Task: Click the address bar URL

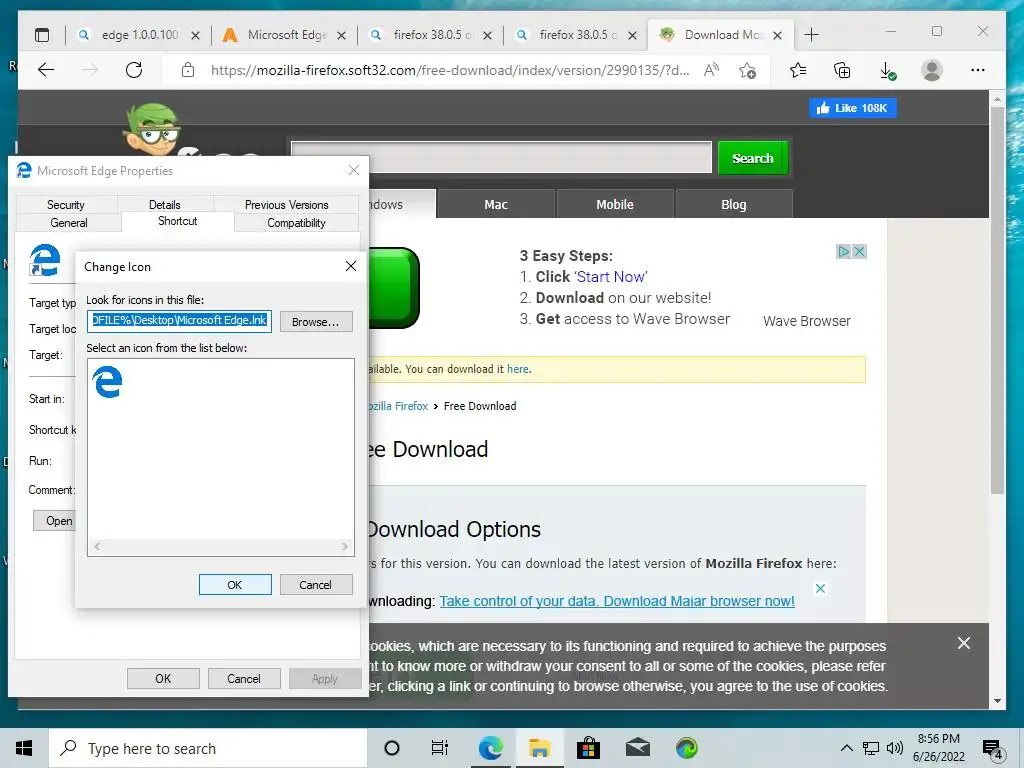Action: [x=449, y=70]
